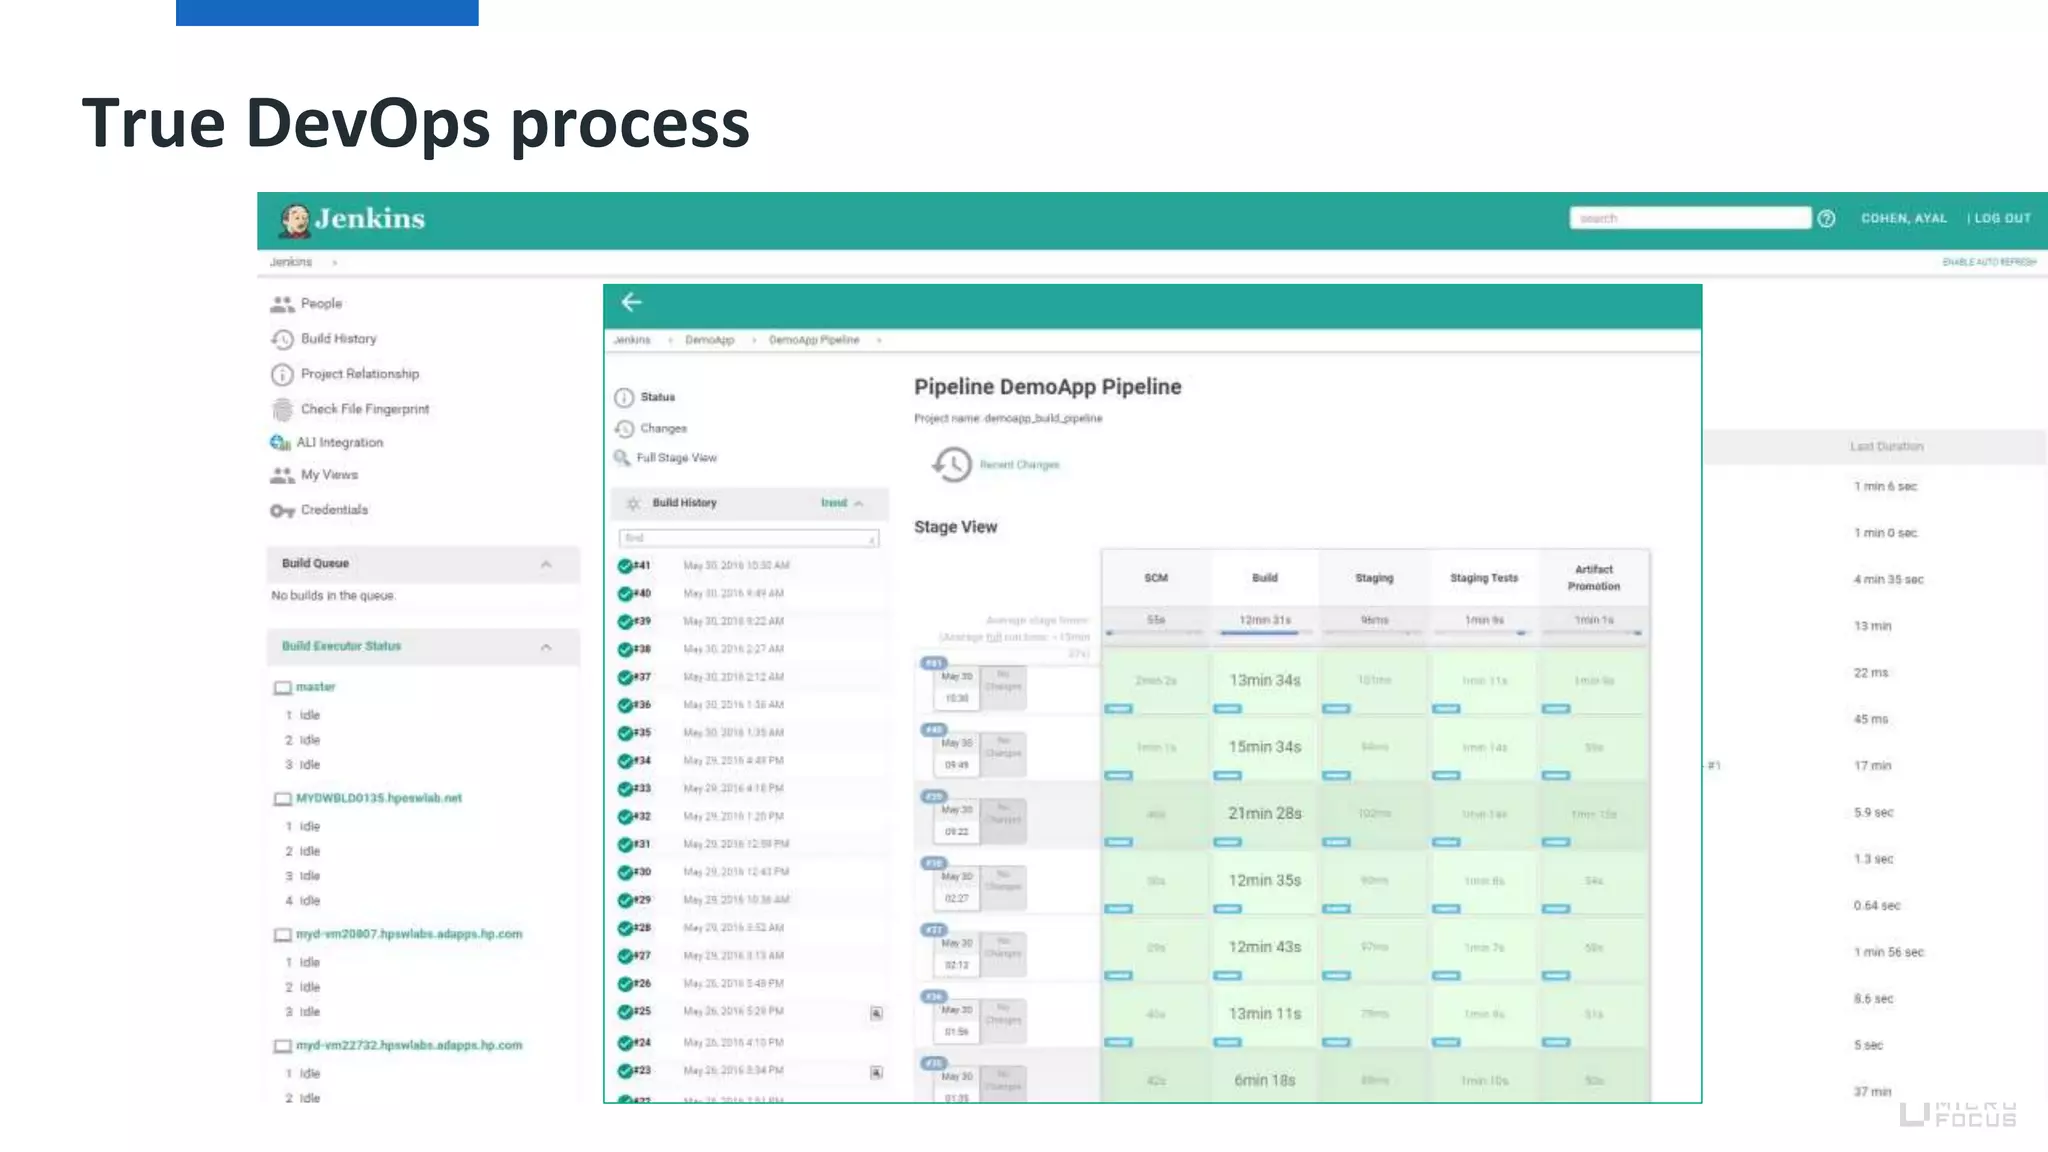
Task: Click the Jenkins logo in the header
Action: click(352, 219)
